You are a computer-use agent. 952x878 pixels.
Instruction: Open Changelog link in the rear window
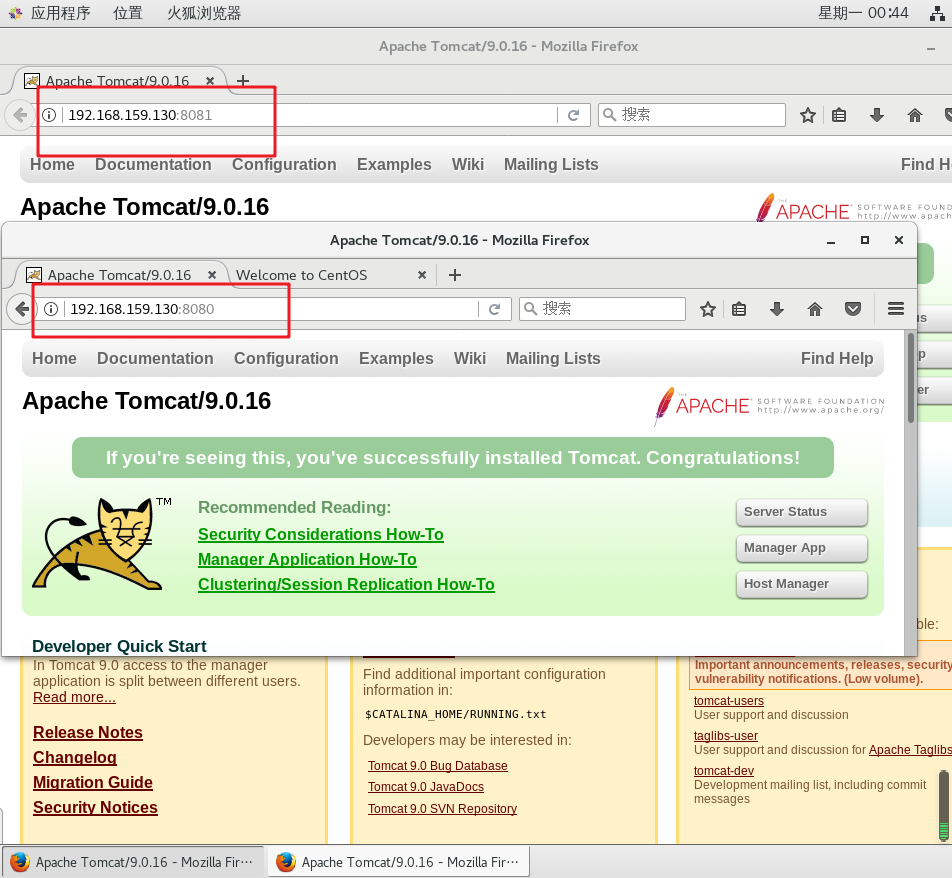pyautogui.click(x=75, y=757)
